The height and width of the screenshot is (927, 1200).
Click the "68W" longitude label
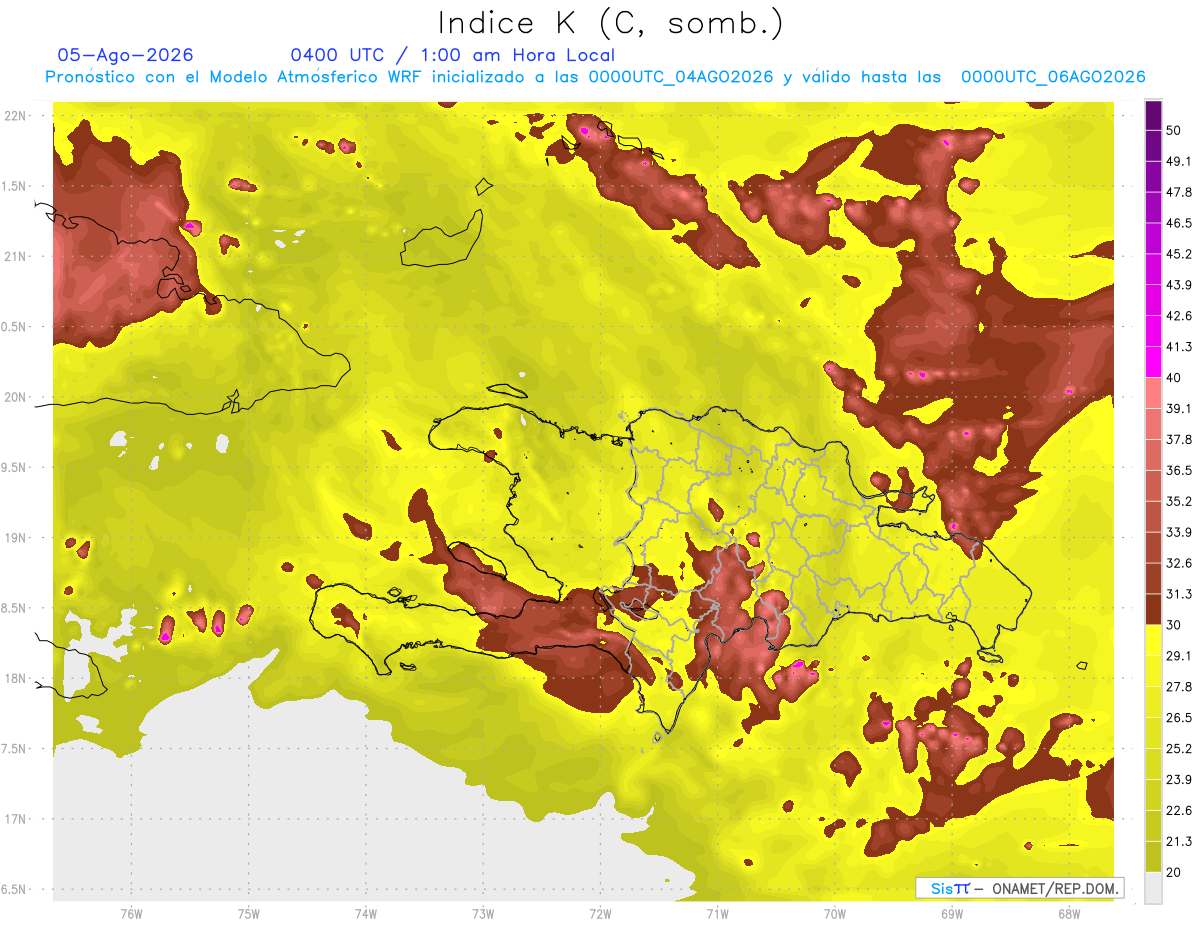point(1068,914)
